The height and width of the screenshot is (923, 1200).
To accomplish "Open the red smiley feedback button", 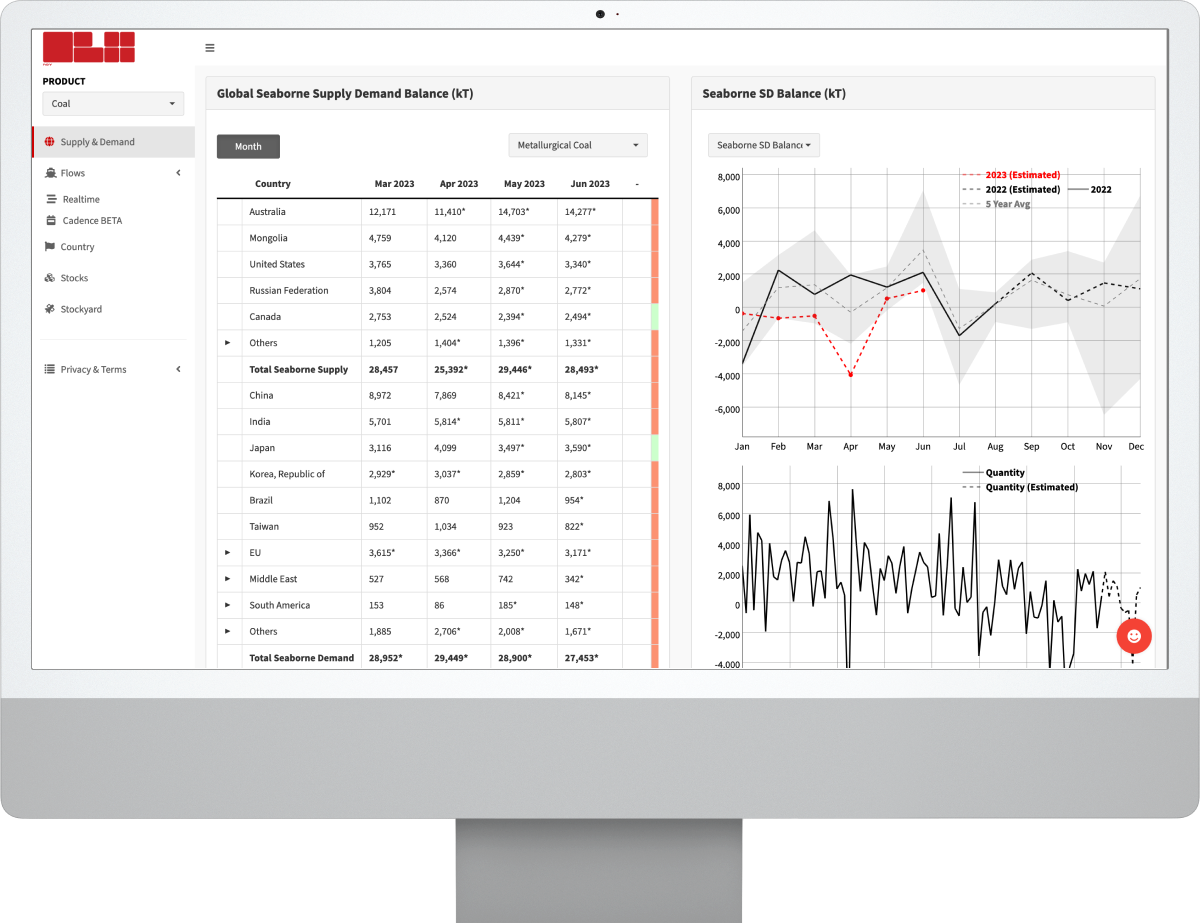I will [1134, 635].
